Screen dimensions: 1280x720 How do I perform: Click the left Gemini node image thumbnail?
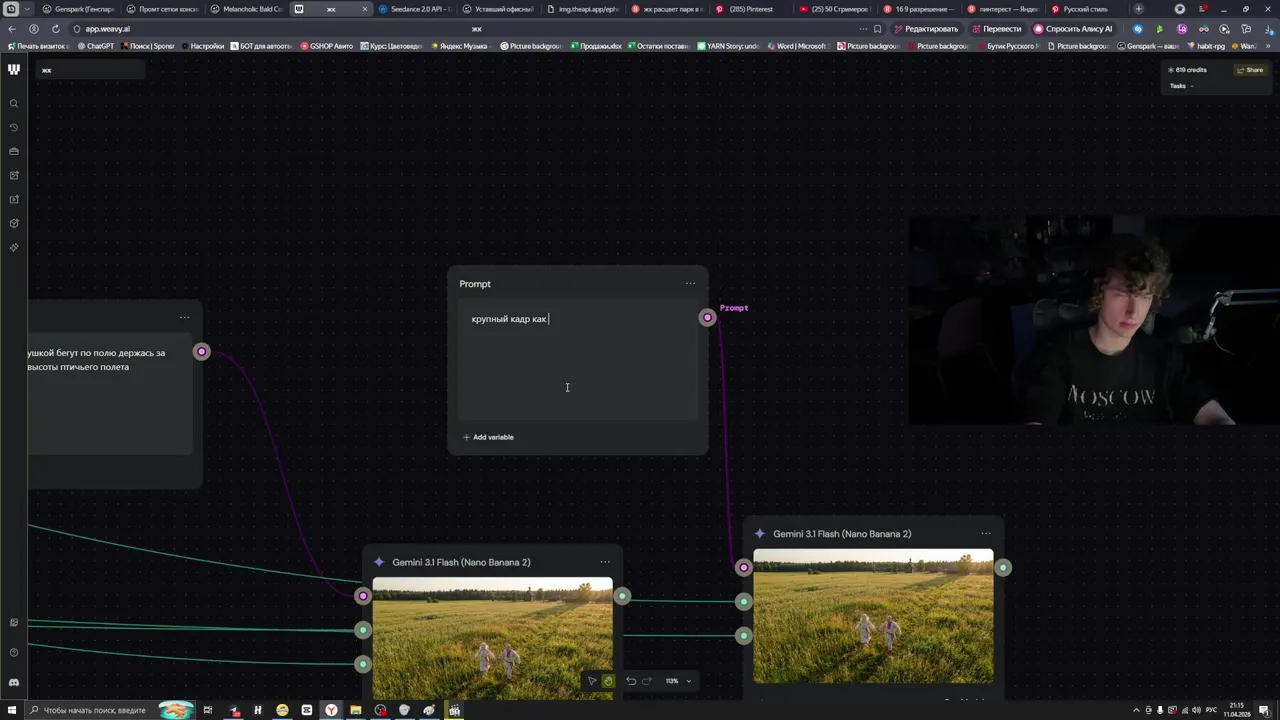point(492,638)
